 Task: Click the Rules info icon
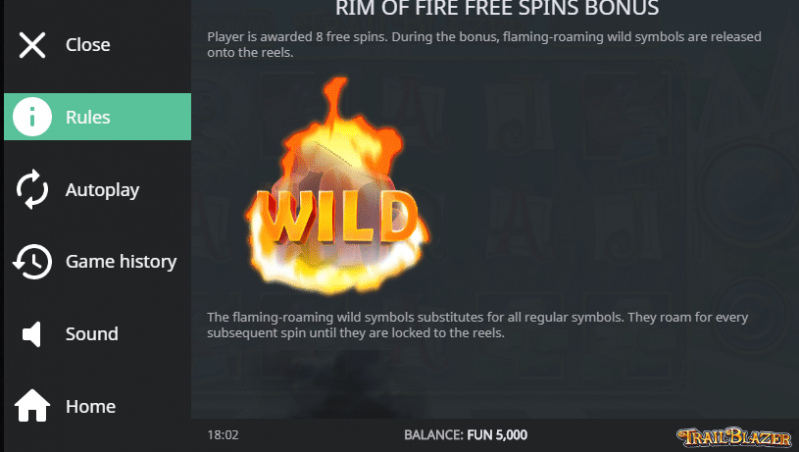click(32, 117)
